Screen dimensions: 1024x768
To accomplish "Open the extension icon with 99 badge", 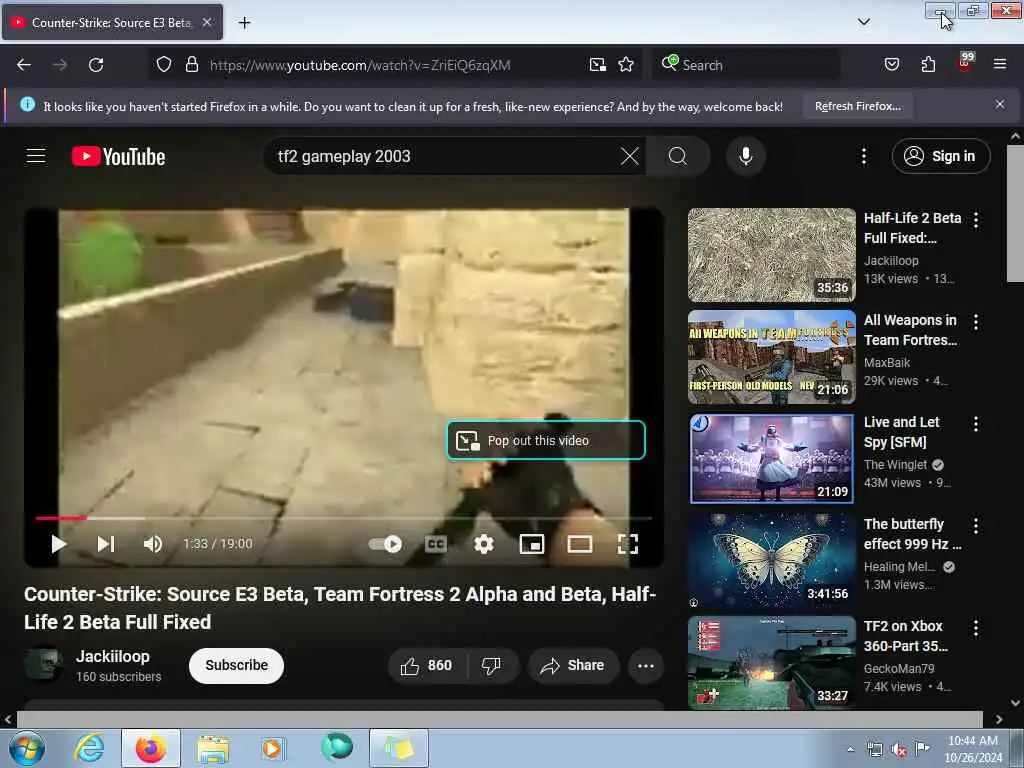I will coord(965,63).
